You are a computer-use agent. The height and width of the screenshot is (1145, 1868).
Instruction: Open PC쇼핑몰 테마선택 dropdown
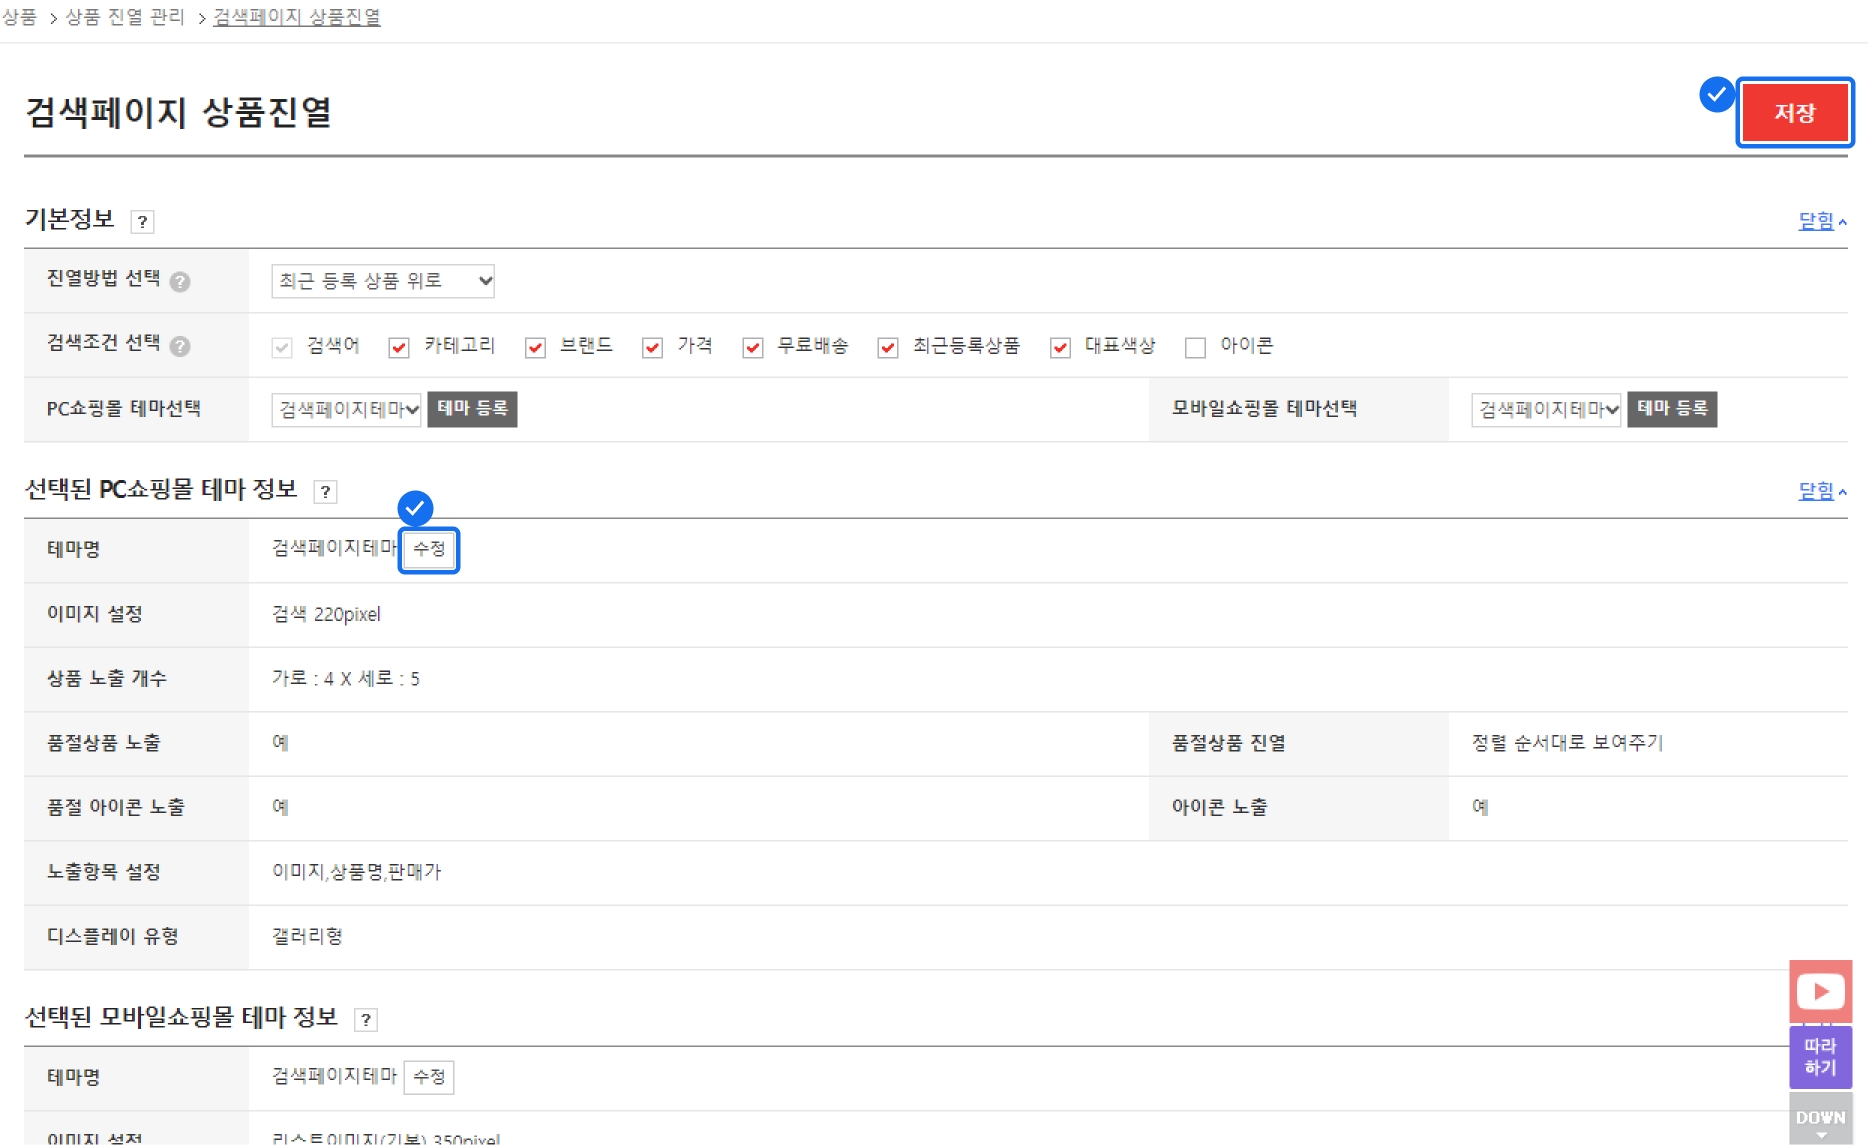(x=346, y=409)
